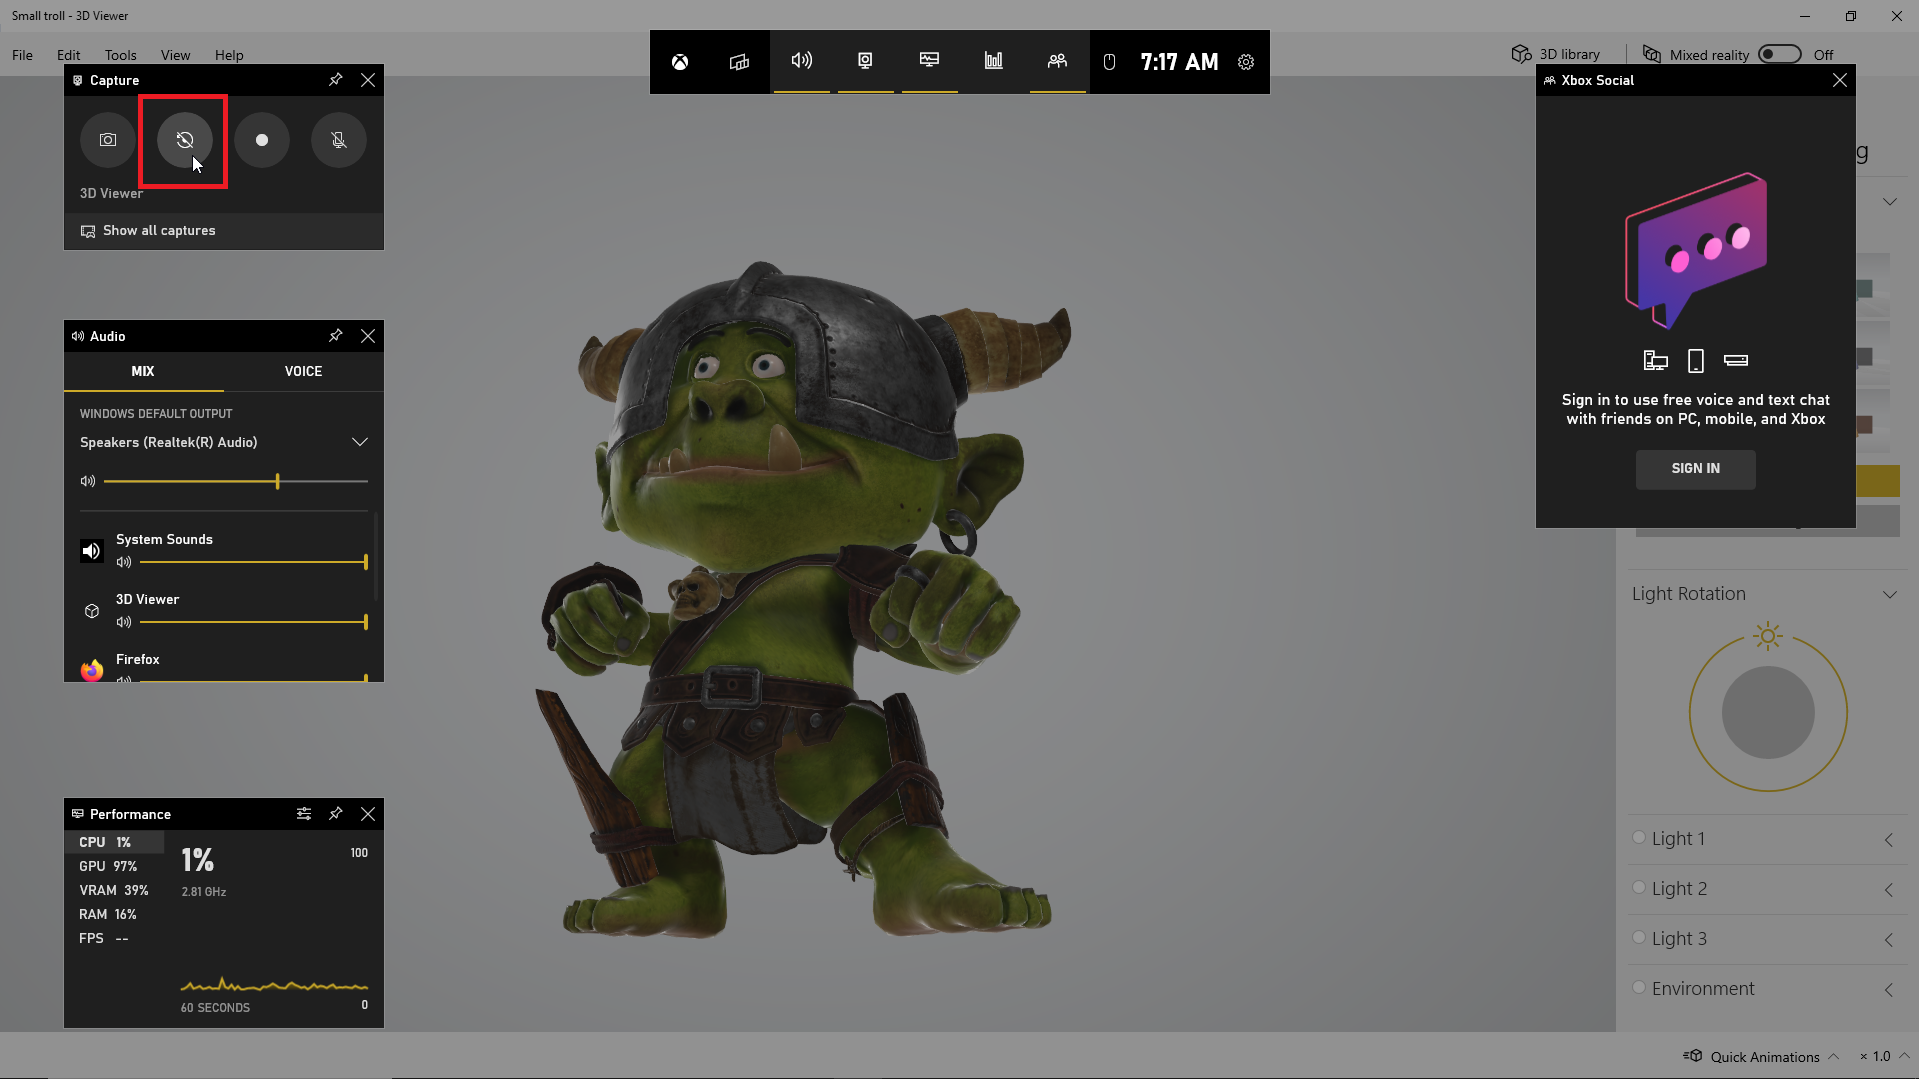Open animation speed × 1.0 dropdown

click(x=1884, y=1057)
